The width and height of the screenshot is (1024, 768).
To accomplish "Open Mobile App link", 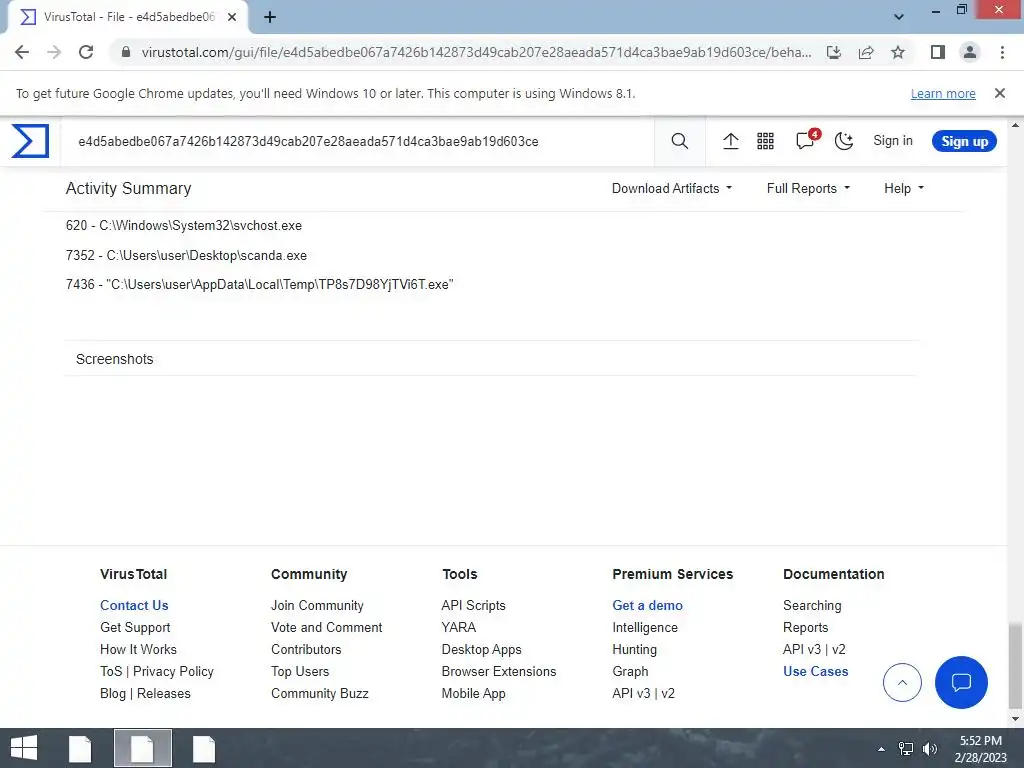I will [x=473, y=693].
